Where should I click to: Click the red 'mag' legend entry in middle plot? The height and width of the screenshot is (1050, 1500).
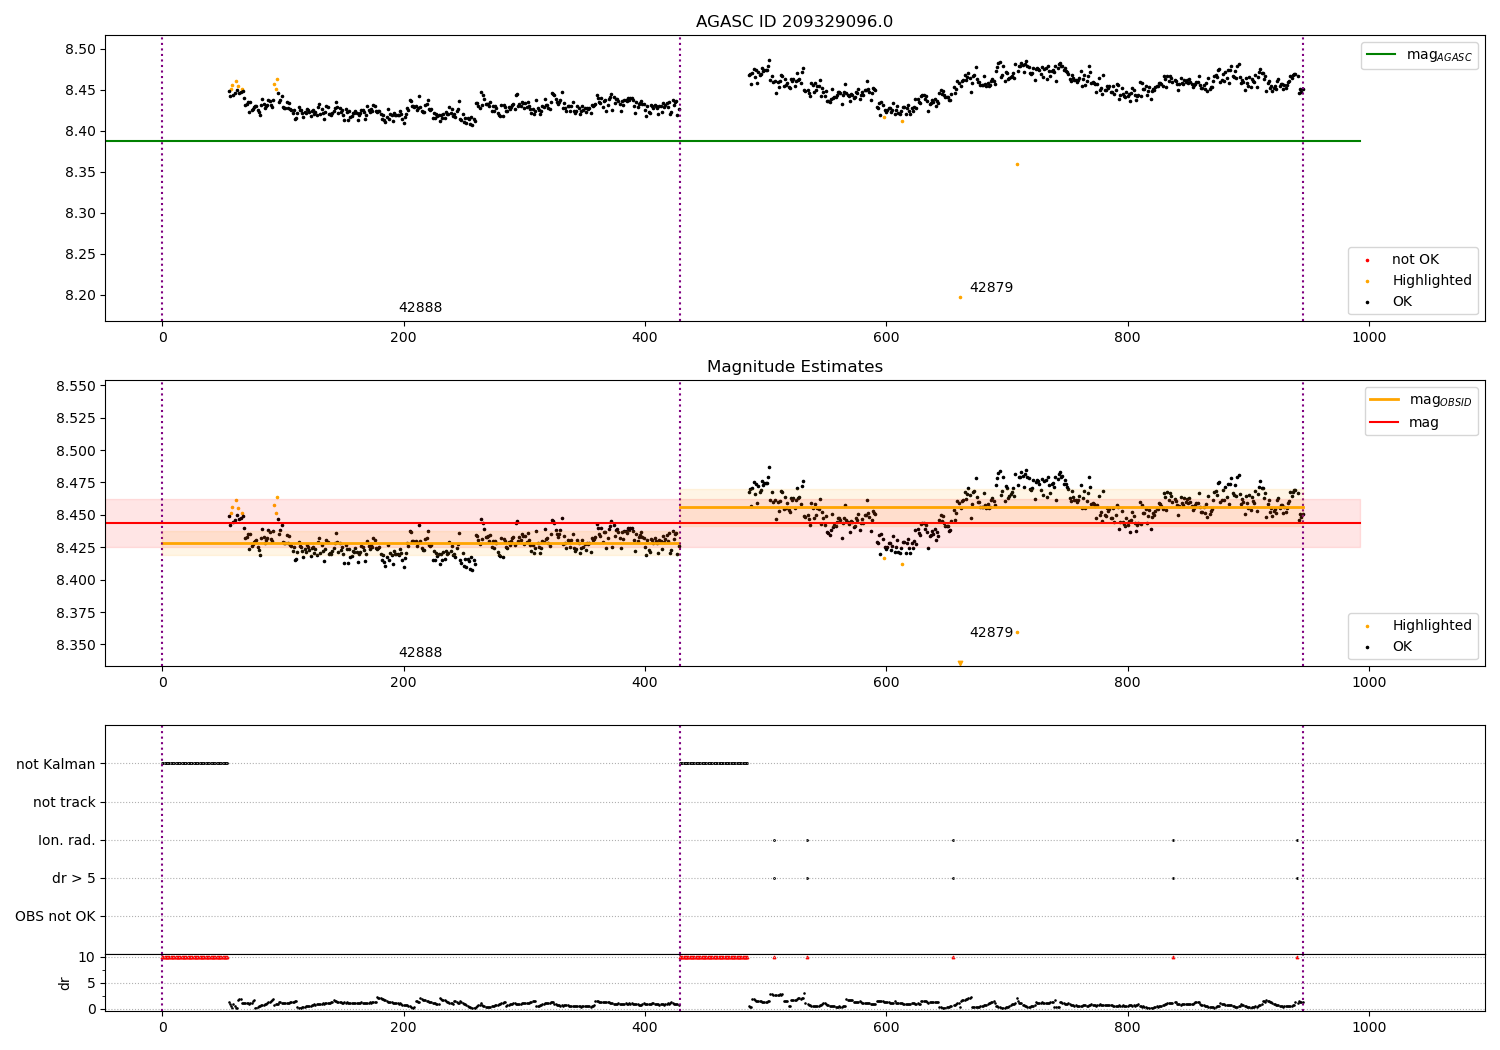click(1404, 423)
